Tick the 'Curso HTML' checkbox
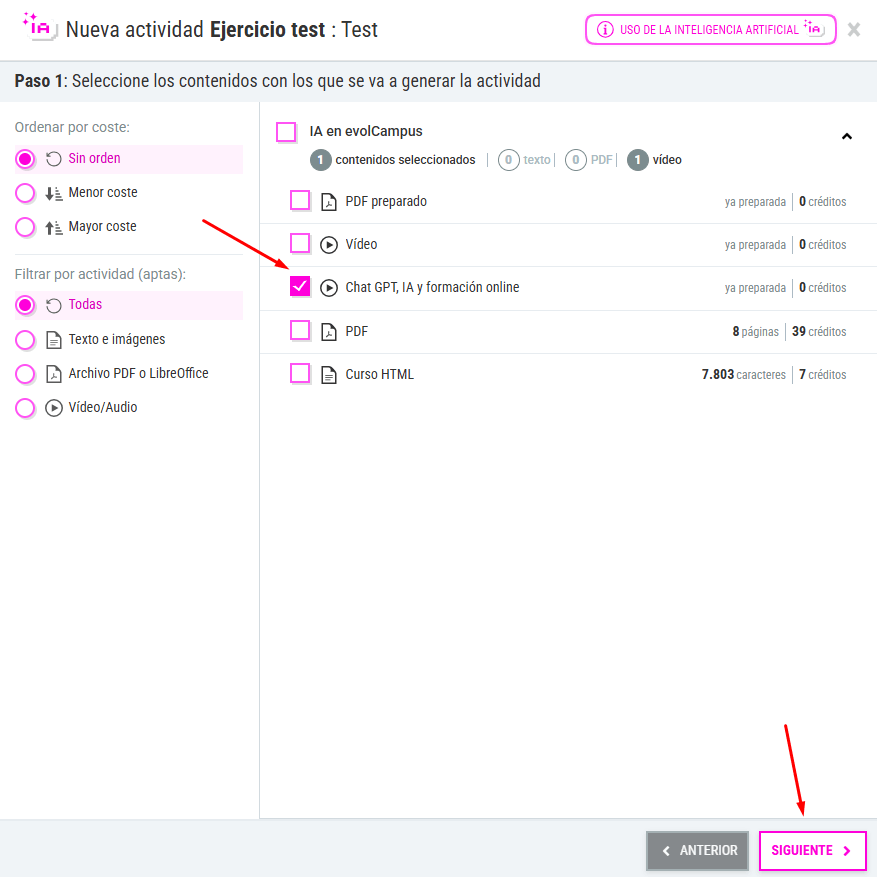 pyautogui.click(x=300, y=374)
